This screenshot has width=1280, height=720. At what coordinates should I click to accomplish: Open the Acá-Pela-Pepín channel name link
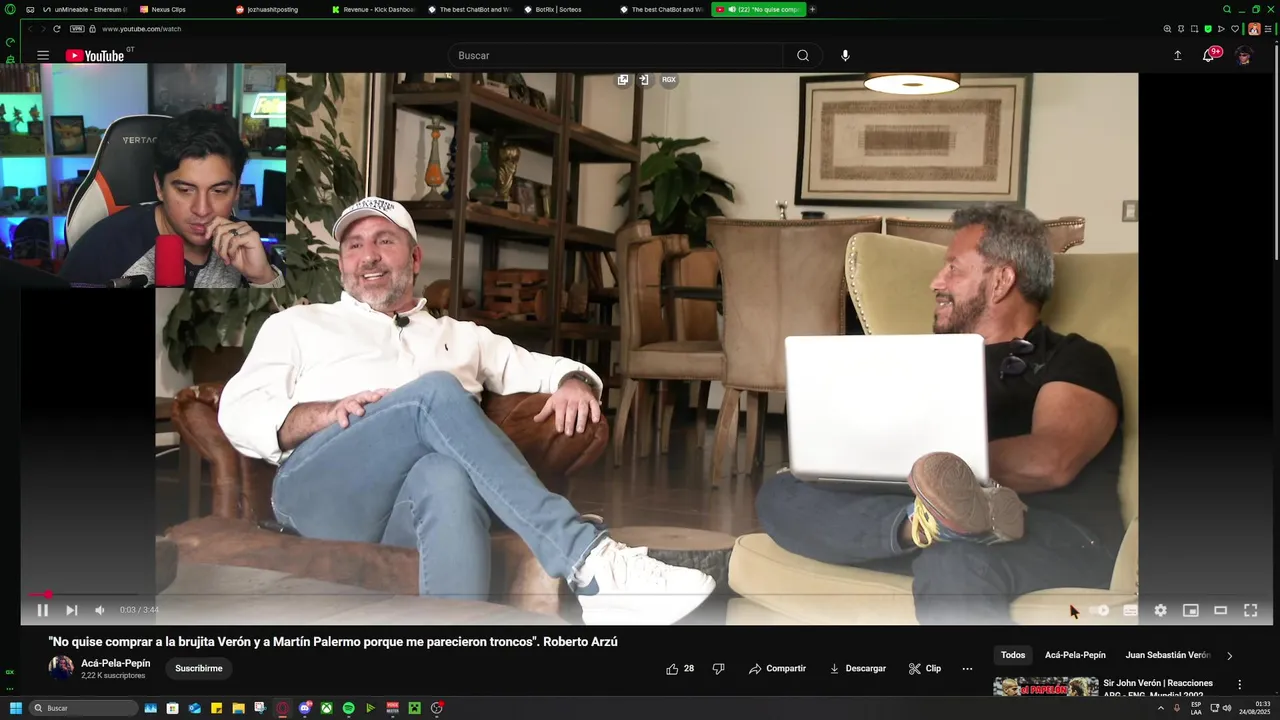click(116, 663)
